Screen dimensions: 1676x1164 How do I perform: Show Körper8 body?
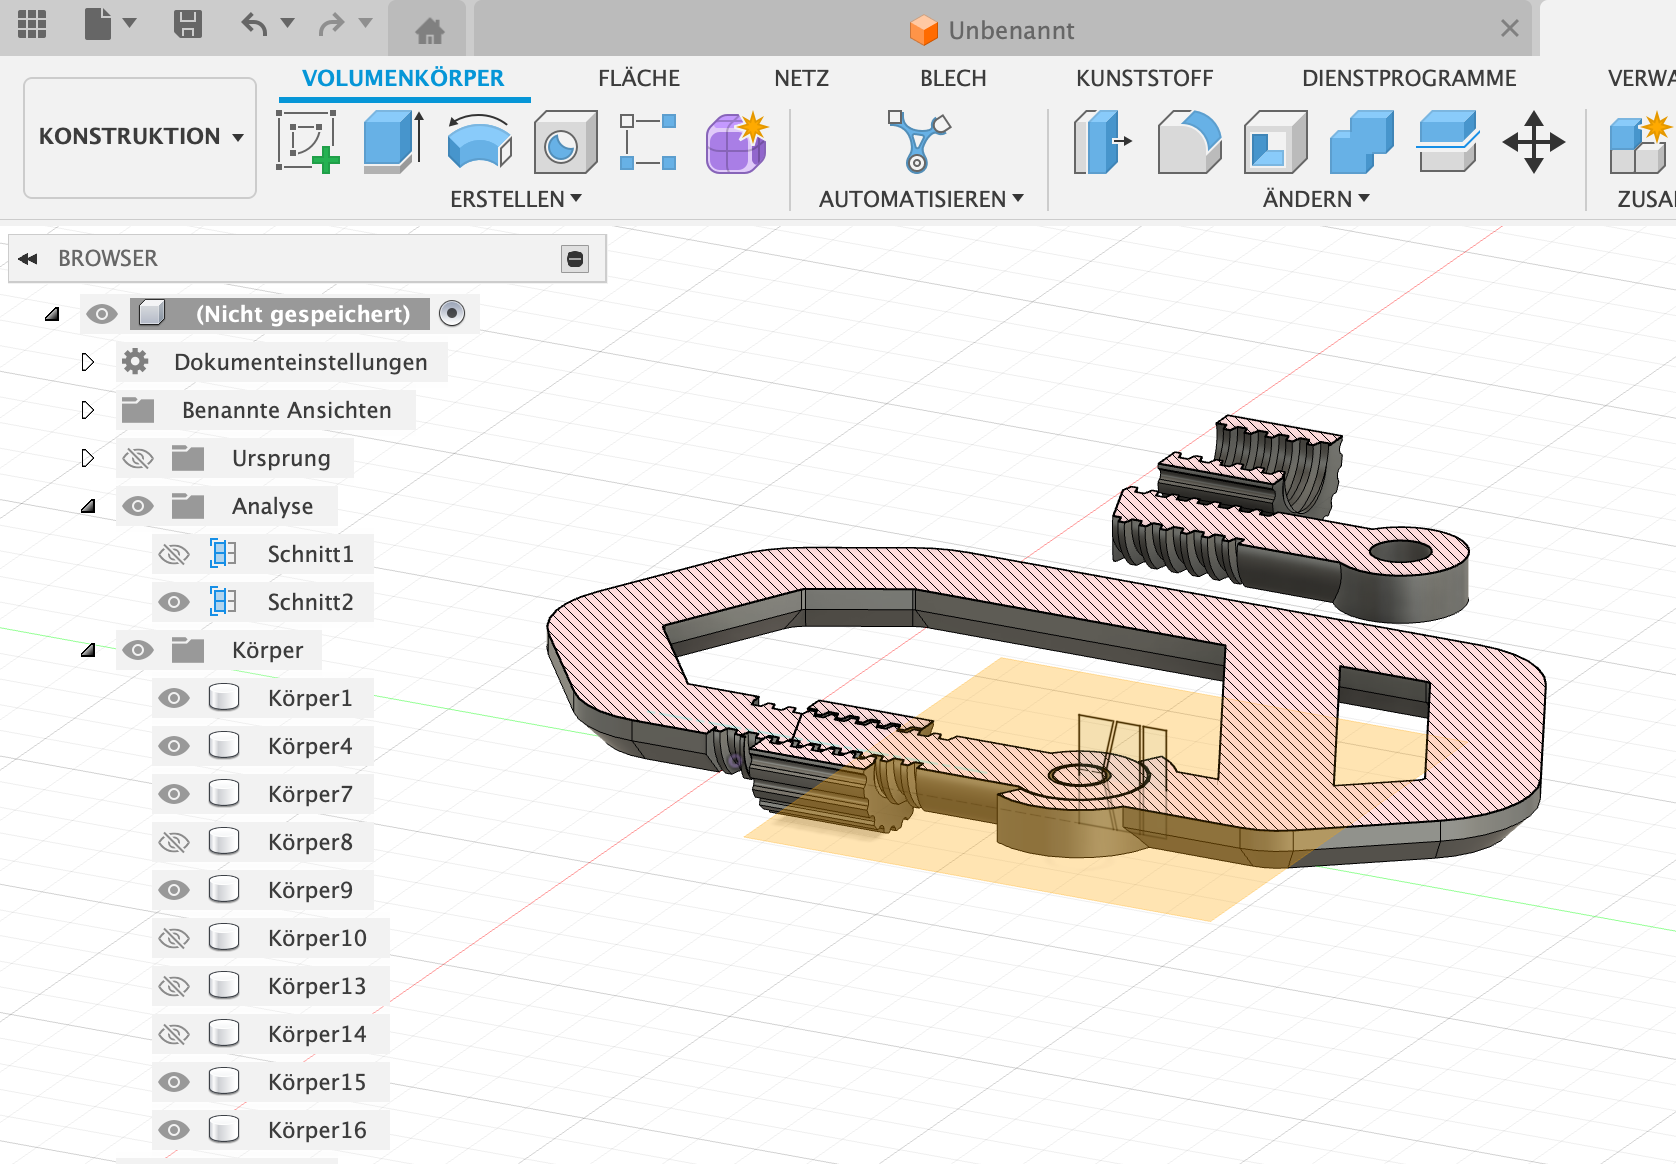tap(174, 842)
